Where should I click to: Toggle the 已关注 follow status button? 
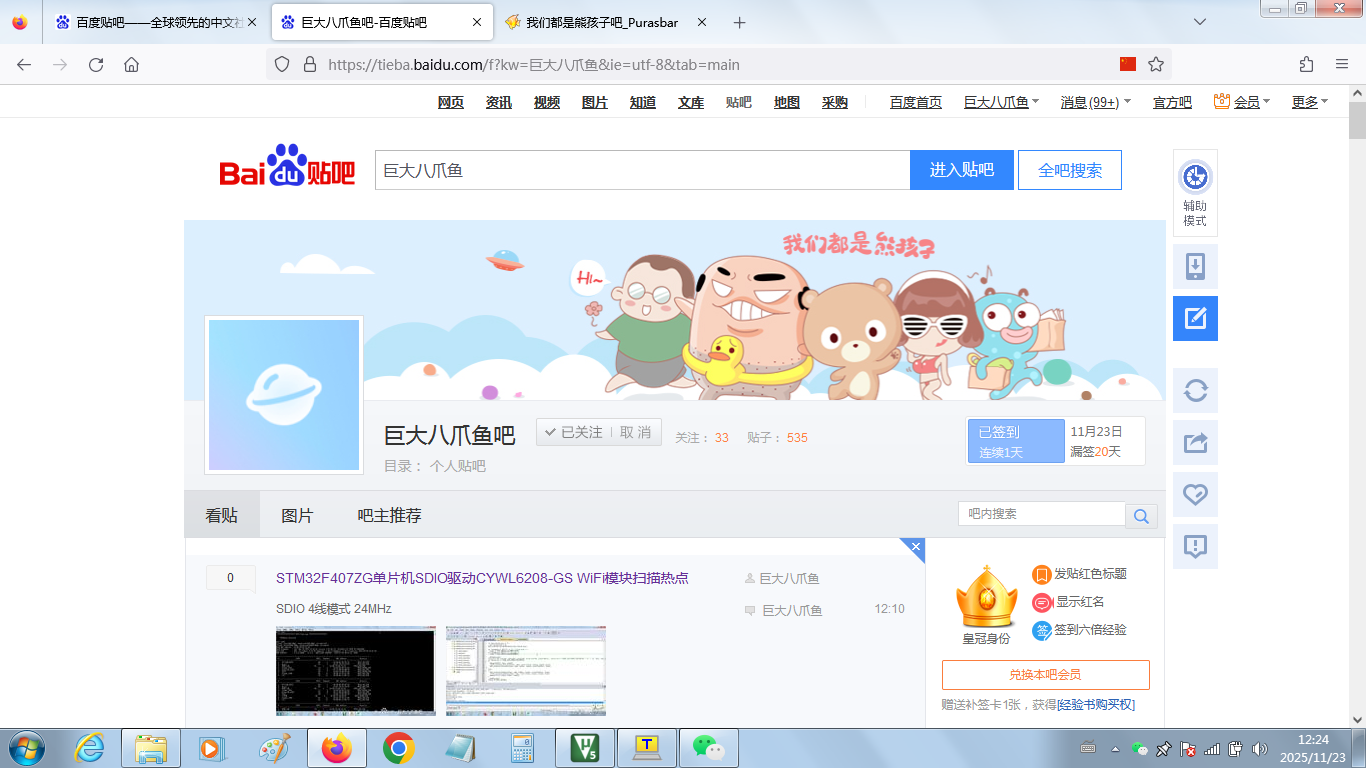tap(574, 432)
